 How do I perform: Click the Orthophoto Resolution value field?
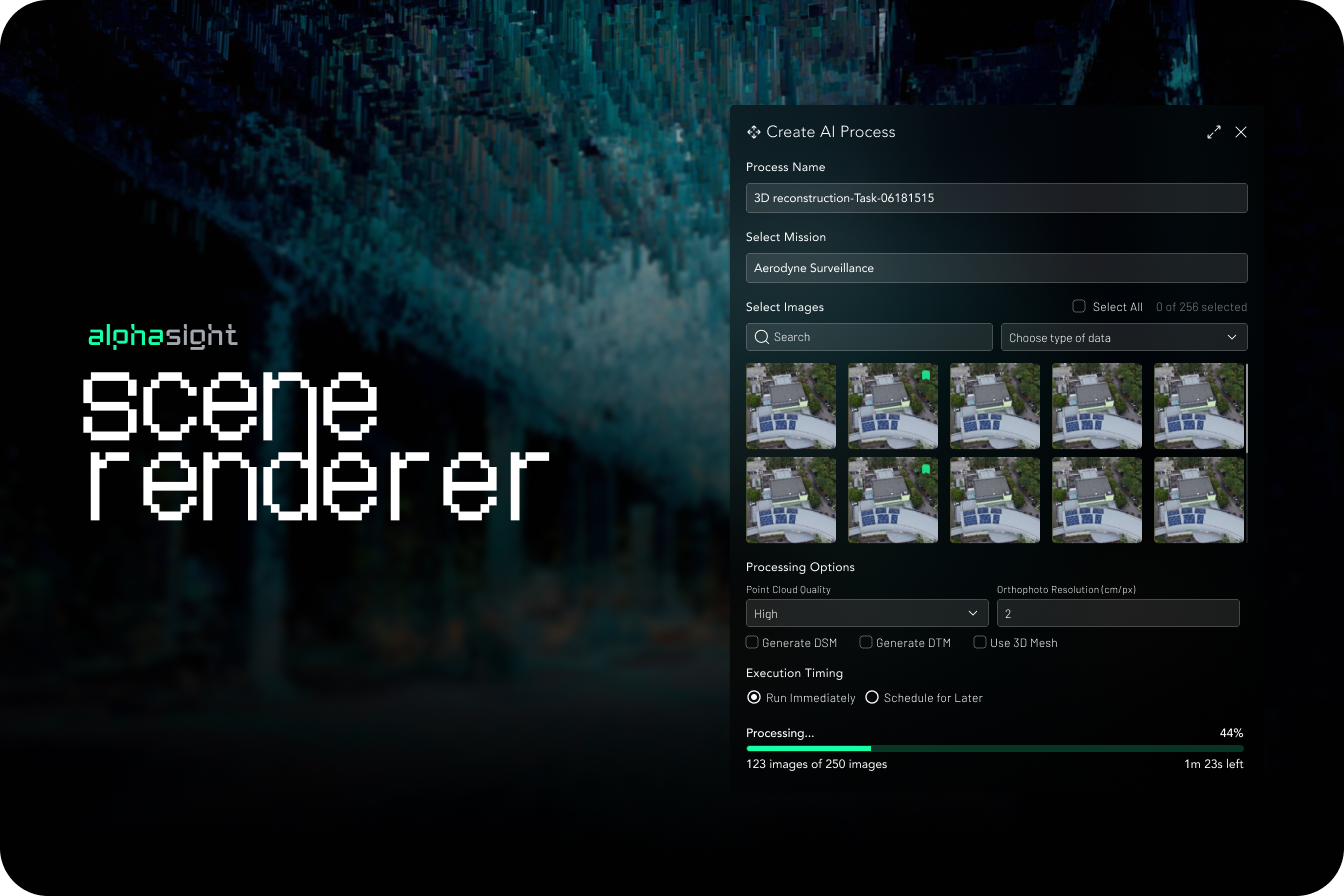click(1118, 613)
